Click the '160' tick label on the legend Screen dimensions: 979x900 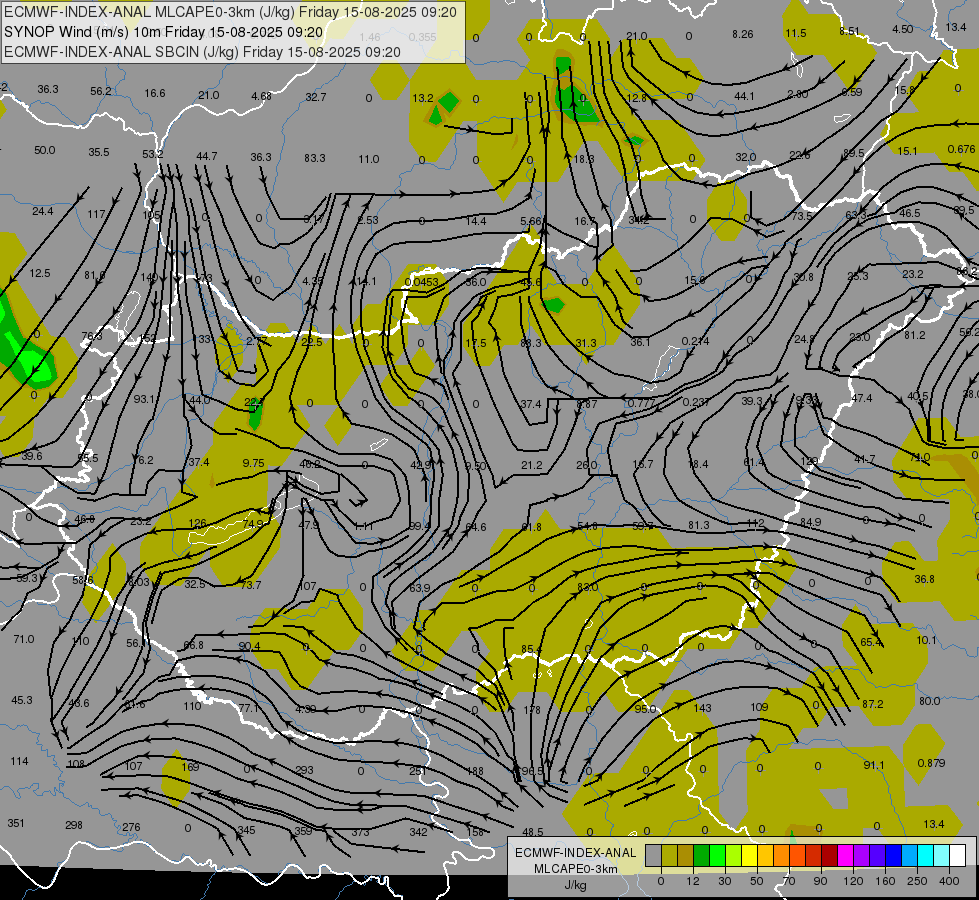(x=885, y=881)
